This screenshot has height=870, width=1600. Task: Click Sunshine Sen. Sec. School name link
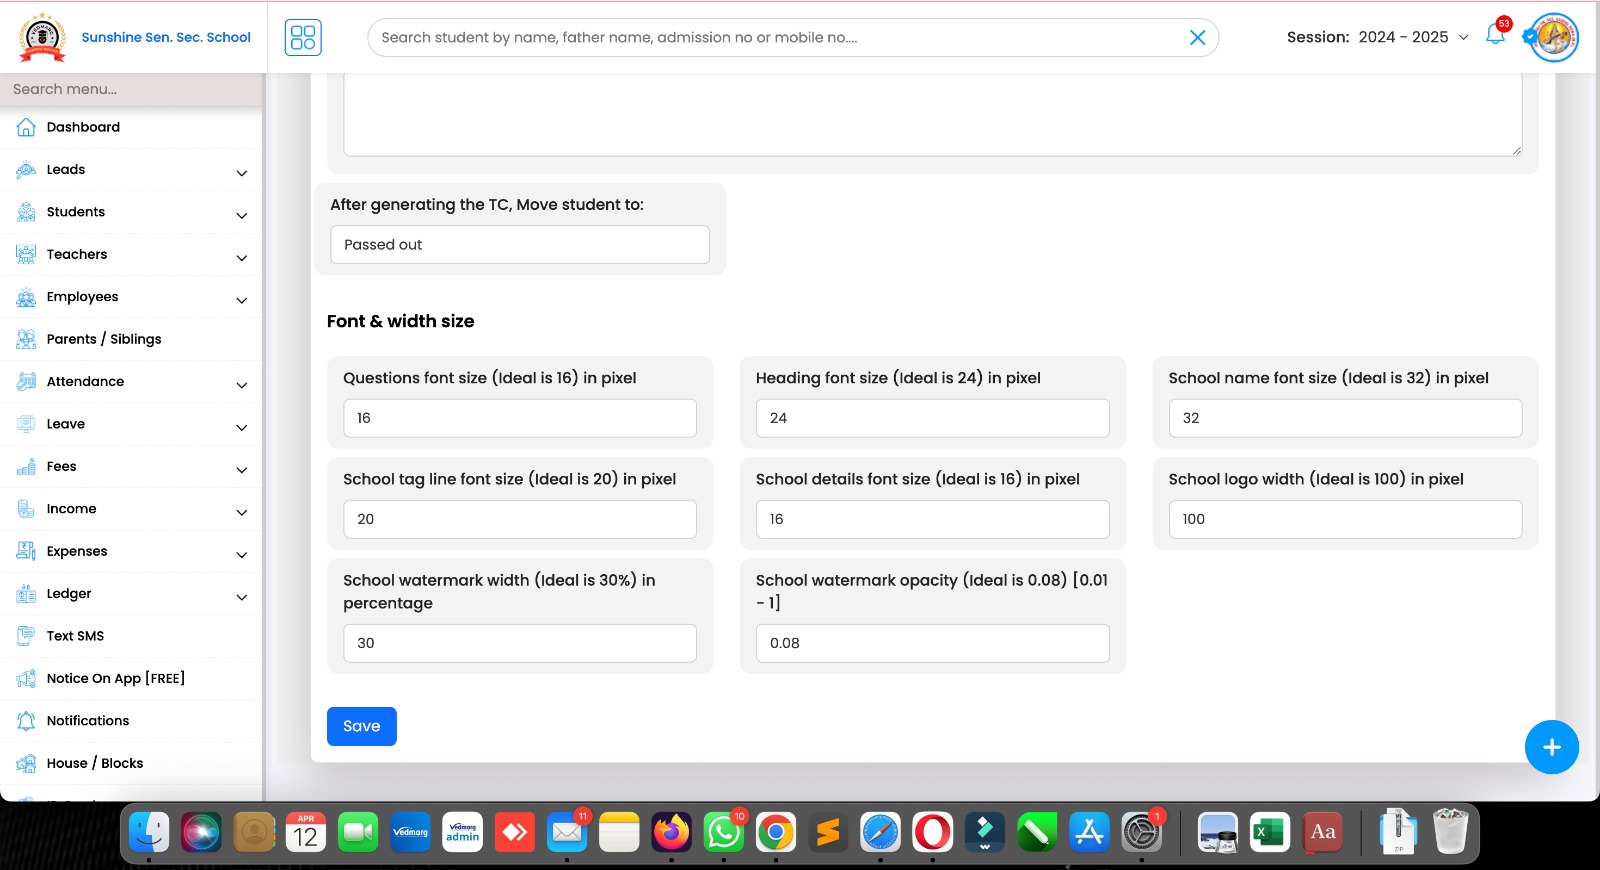tap(166, 37)
